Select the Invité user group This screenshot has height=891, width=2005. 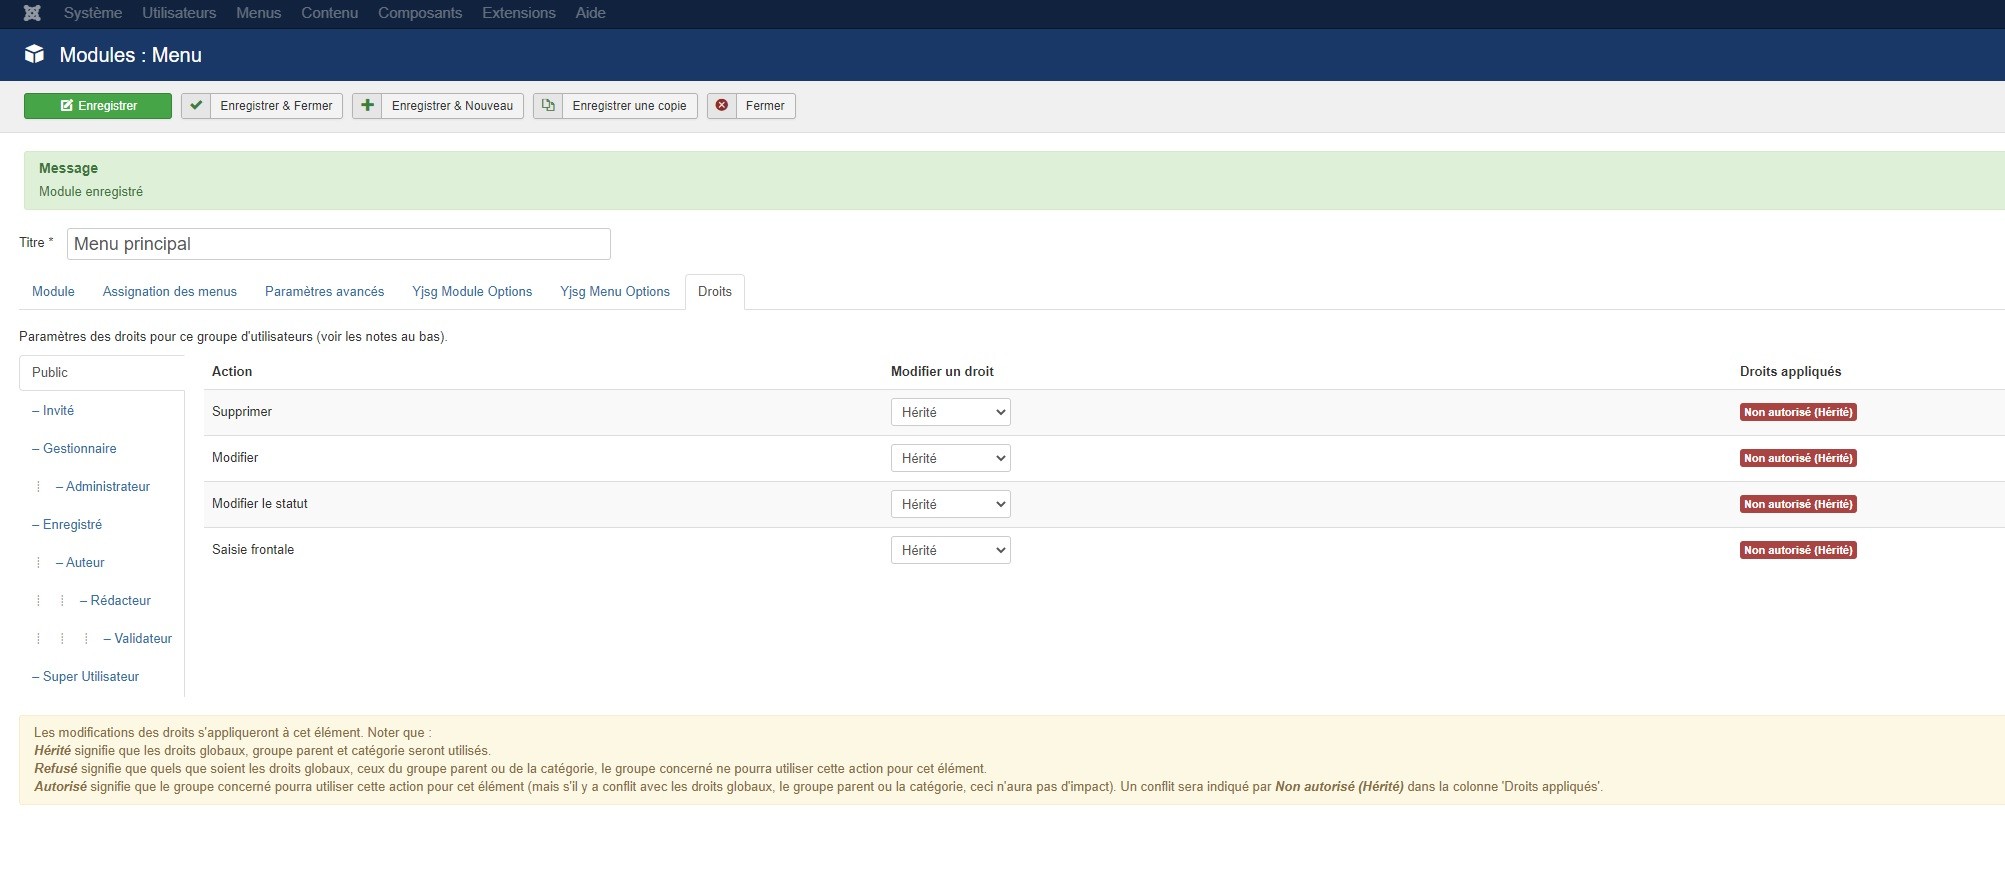(53, 411)
